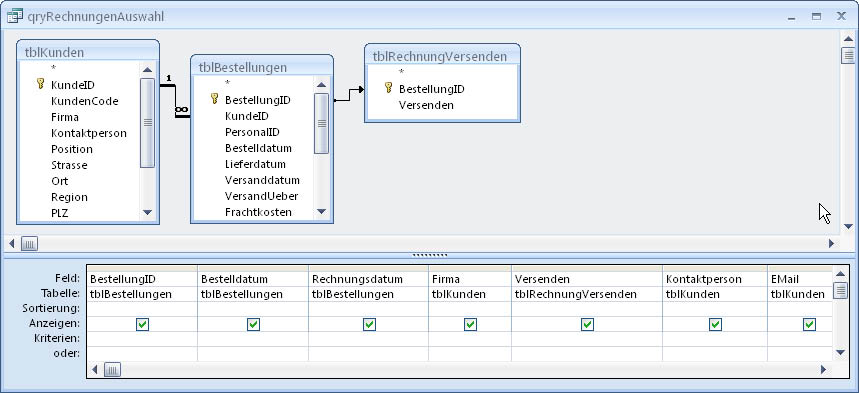Click down arrow of tblKunden field list
Screen dimensions: 859x393
[x=147, y=212]
